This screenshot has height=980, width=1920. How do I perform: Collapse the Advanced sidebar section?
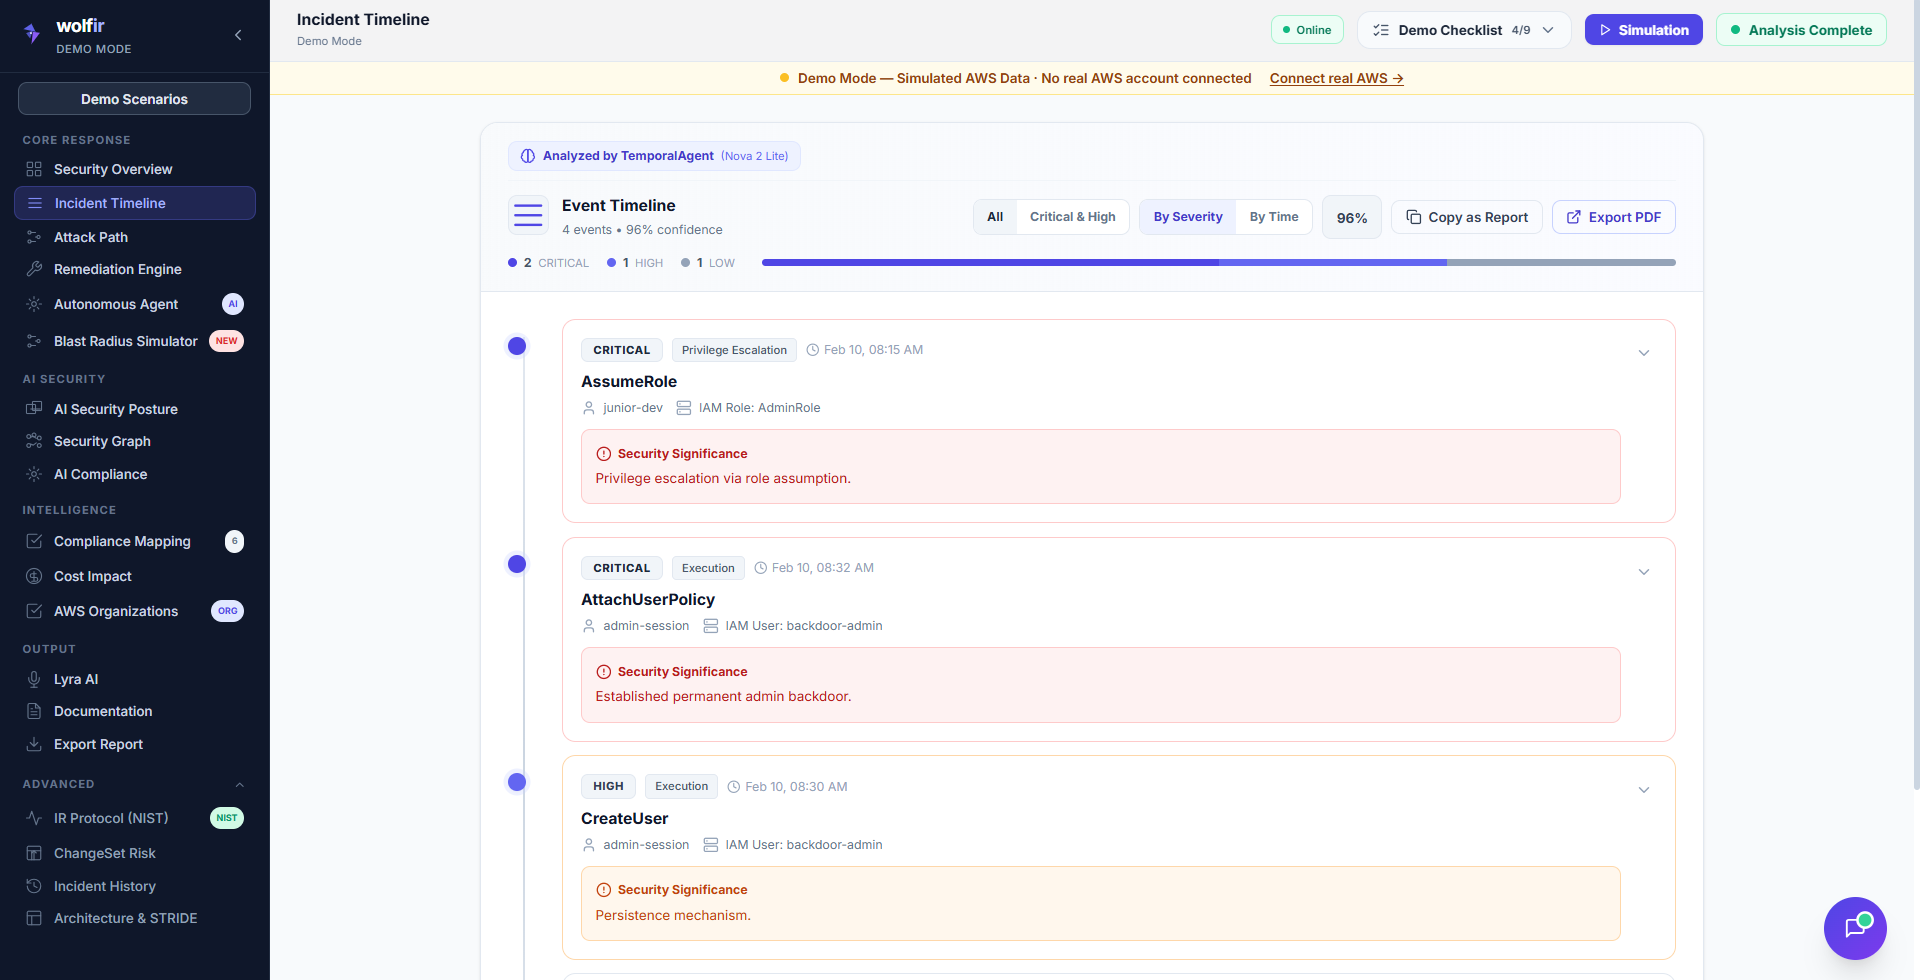(x=240, y=784)
